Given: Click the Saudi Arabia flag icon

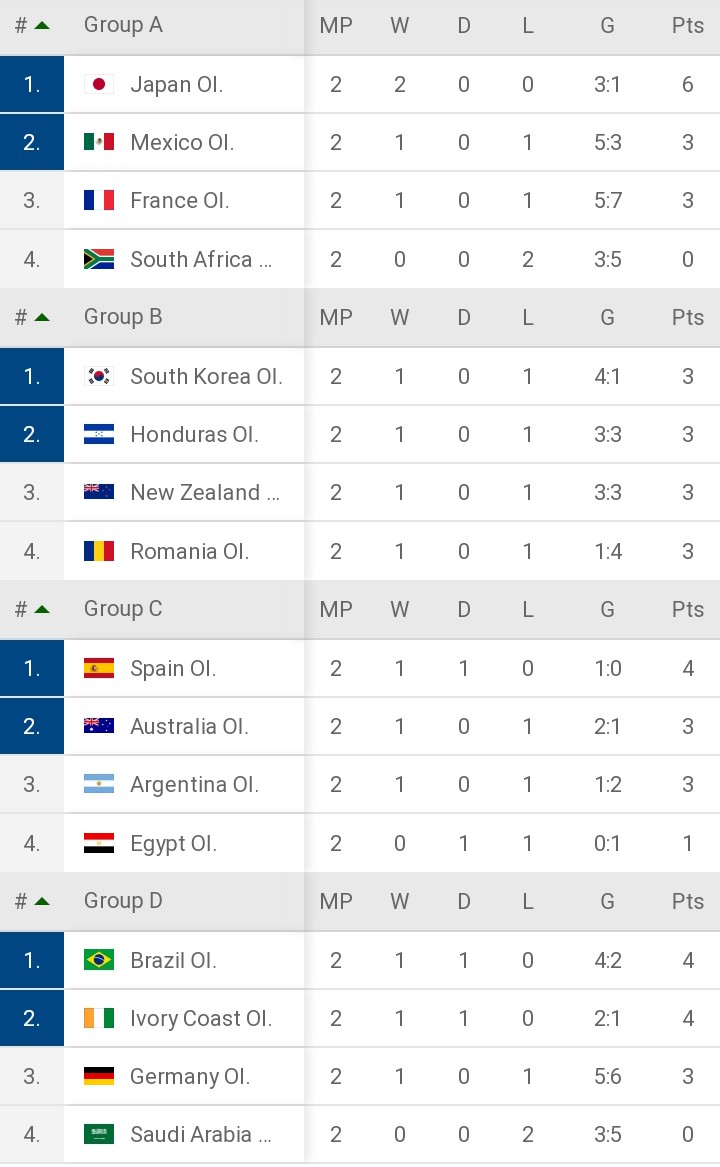Looking at the screenshot, I should (98, 1134).
